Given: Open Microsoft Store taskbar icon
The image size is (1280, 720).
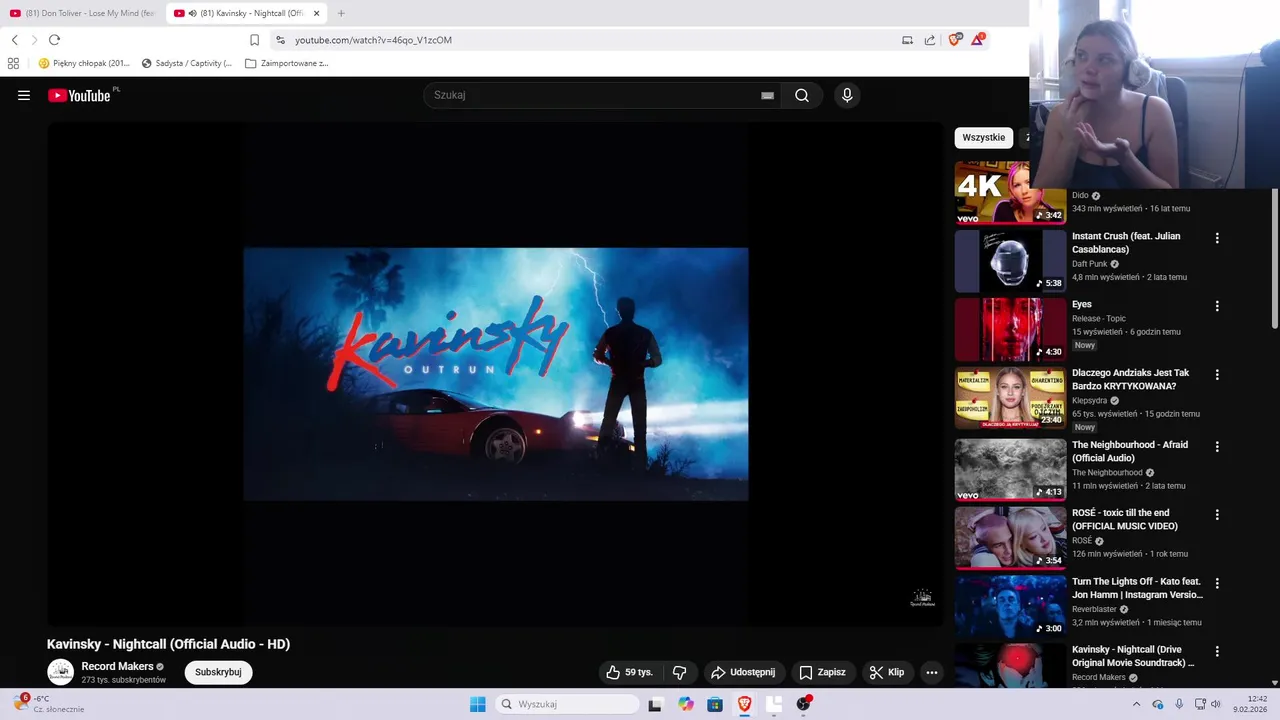Looking at the screenshot, I should coord(715,704).
